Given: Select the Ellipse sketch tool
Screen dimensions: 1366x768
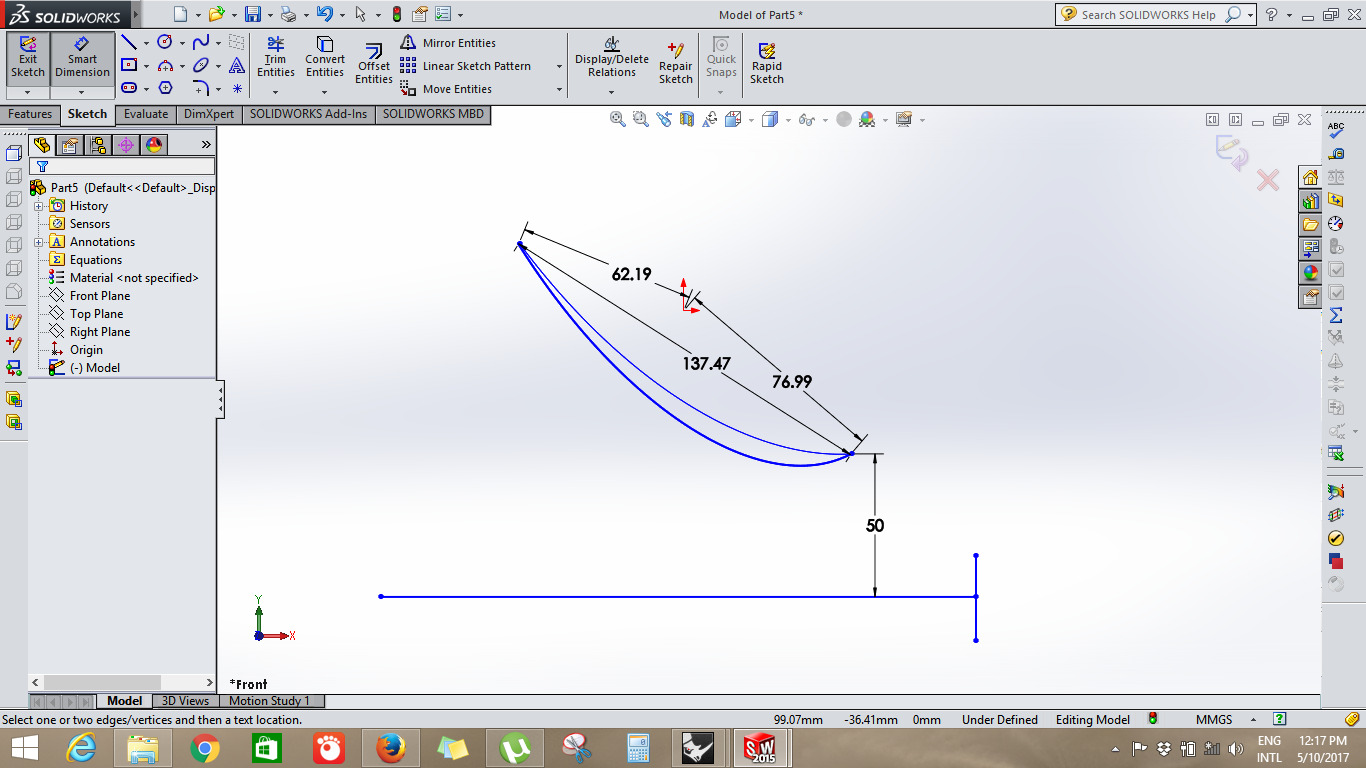Looking at the screenshot, I should (201, 65).
